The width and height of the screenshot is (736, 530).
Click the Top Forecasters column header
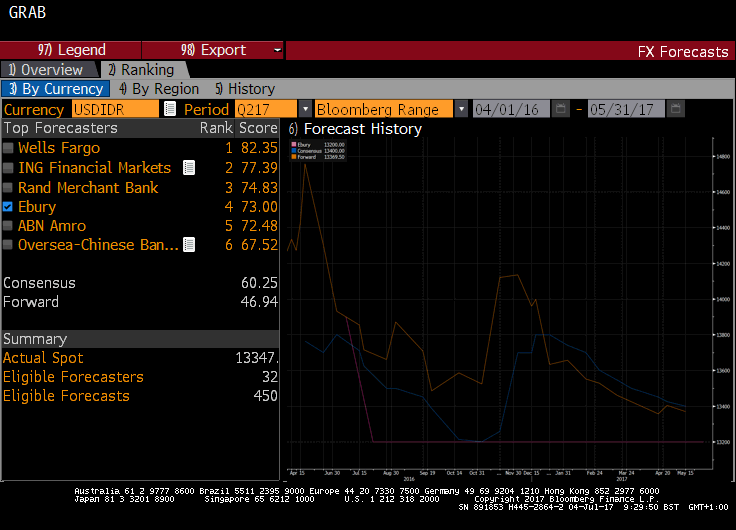60,128
